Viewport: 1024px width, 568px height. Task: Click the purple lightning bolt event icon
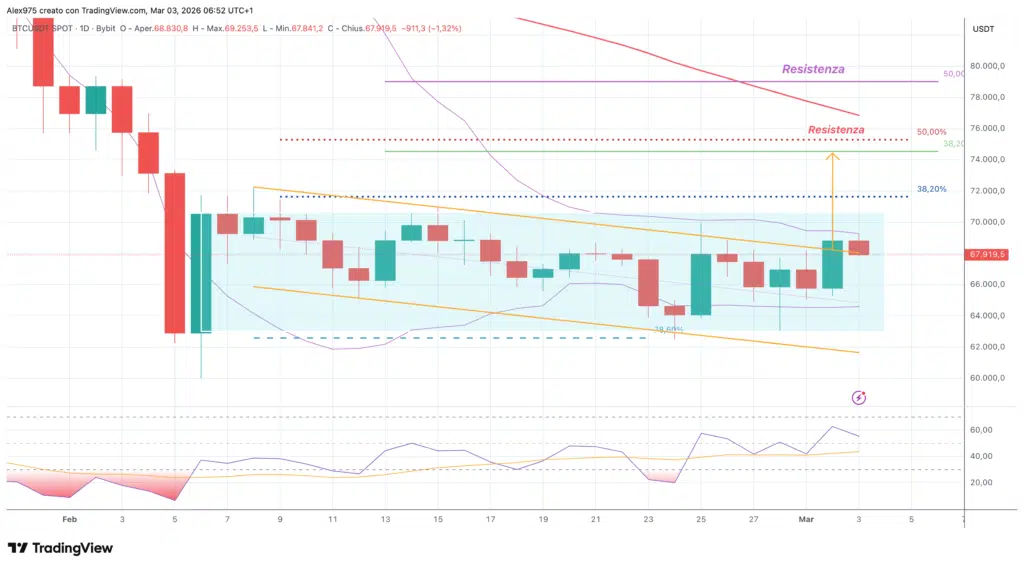coord(858,397)
